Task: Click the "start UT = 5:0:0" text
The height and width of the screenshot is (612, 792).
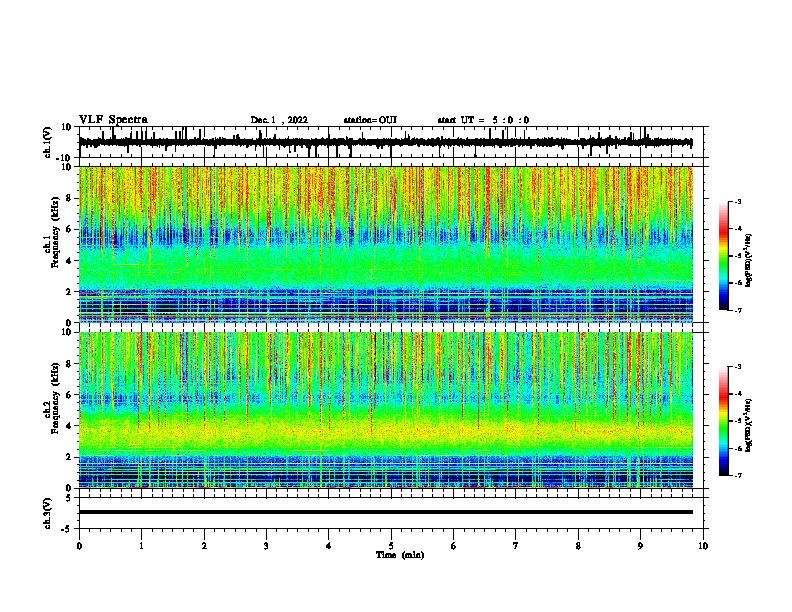Action: [x=483, y=120]
